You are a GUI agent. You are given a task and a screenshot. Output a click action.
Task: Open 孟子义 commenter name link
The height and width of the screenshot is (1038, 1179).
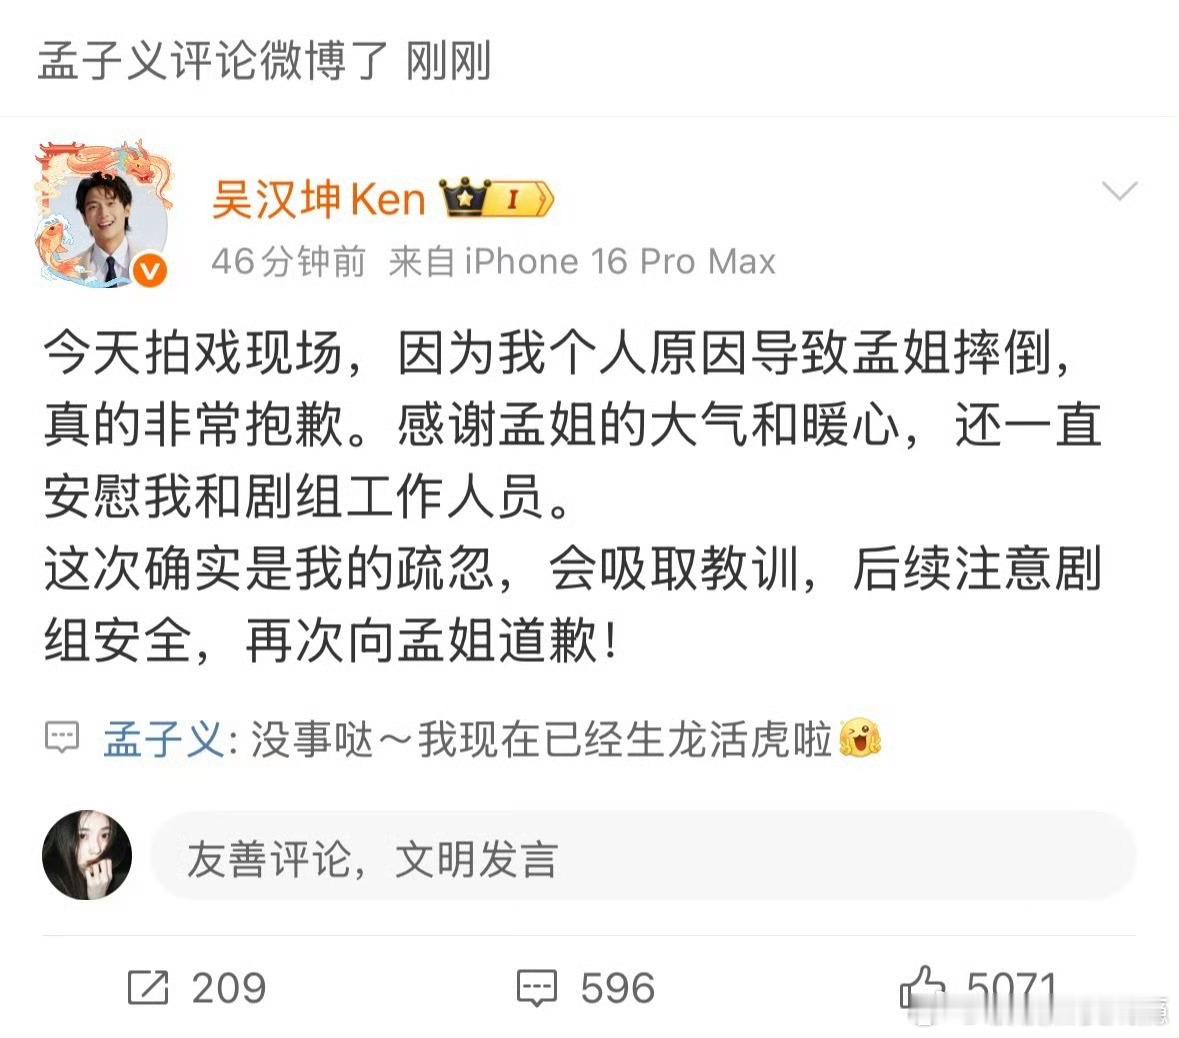click(164, 739)
